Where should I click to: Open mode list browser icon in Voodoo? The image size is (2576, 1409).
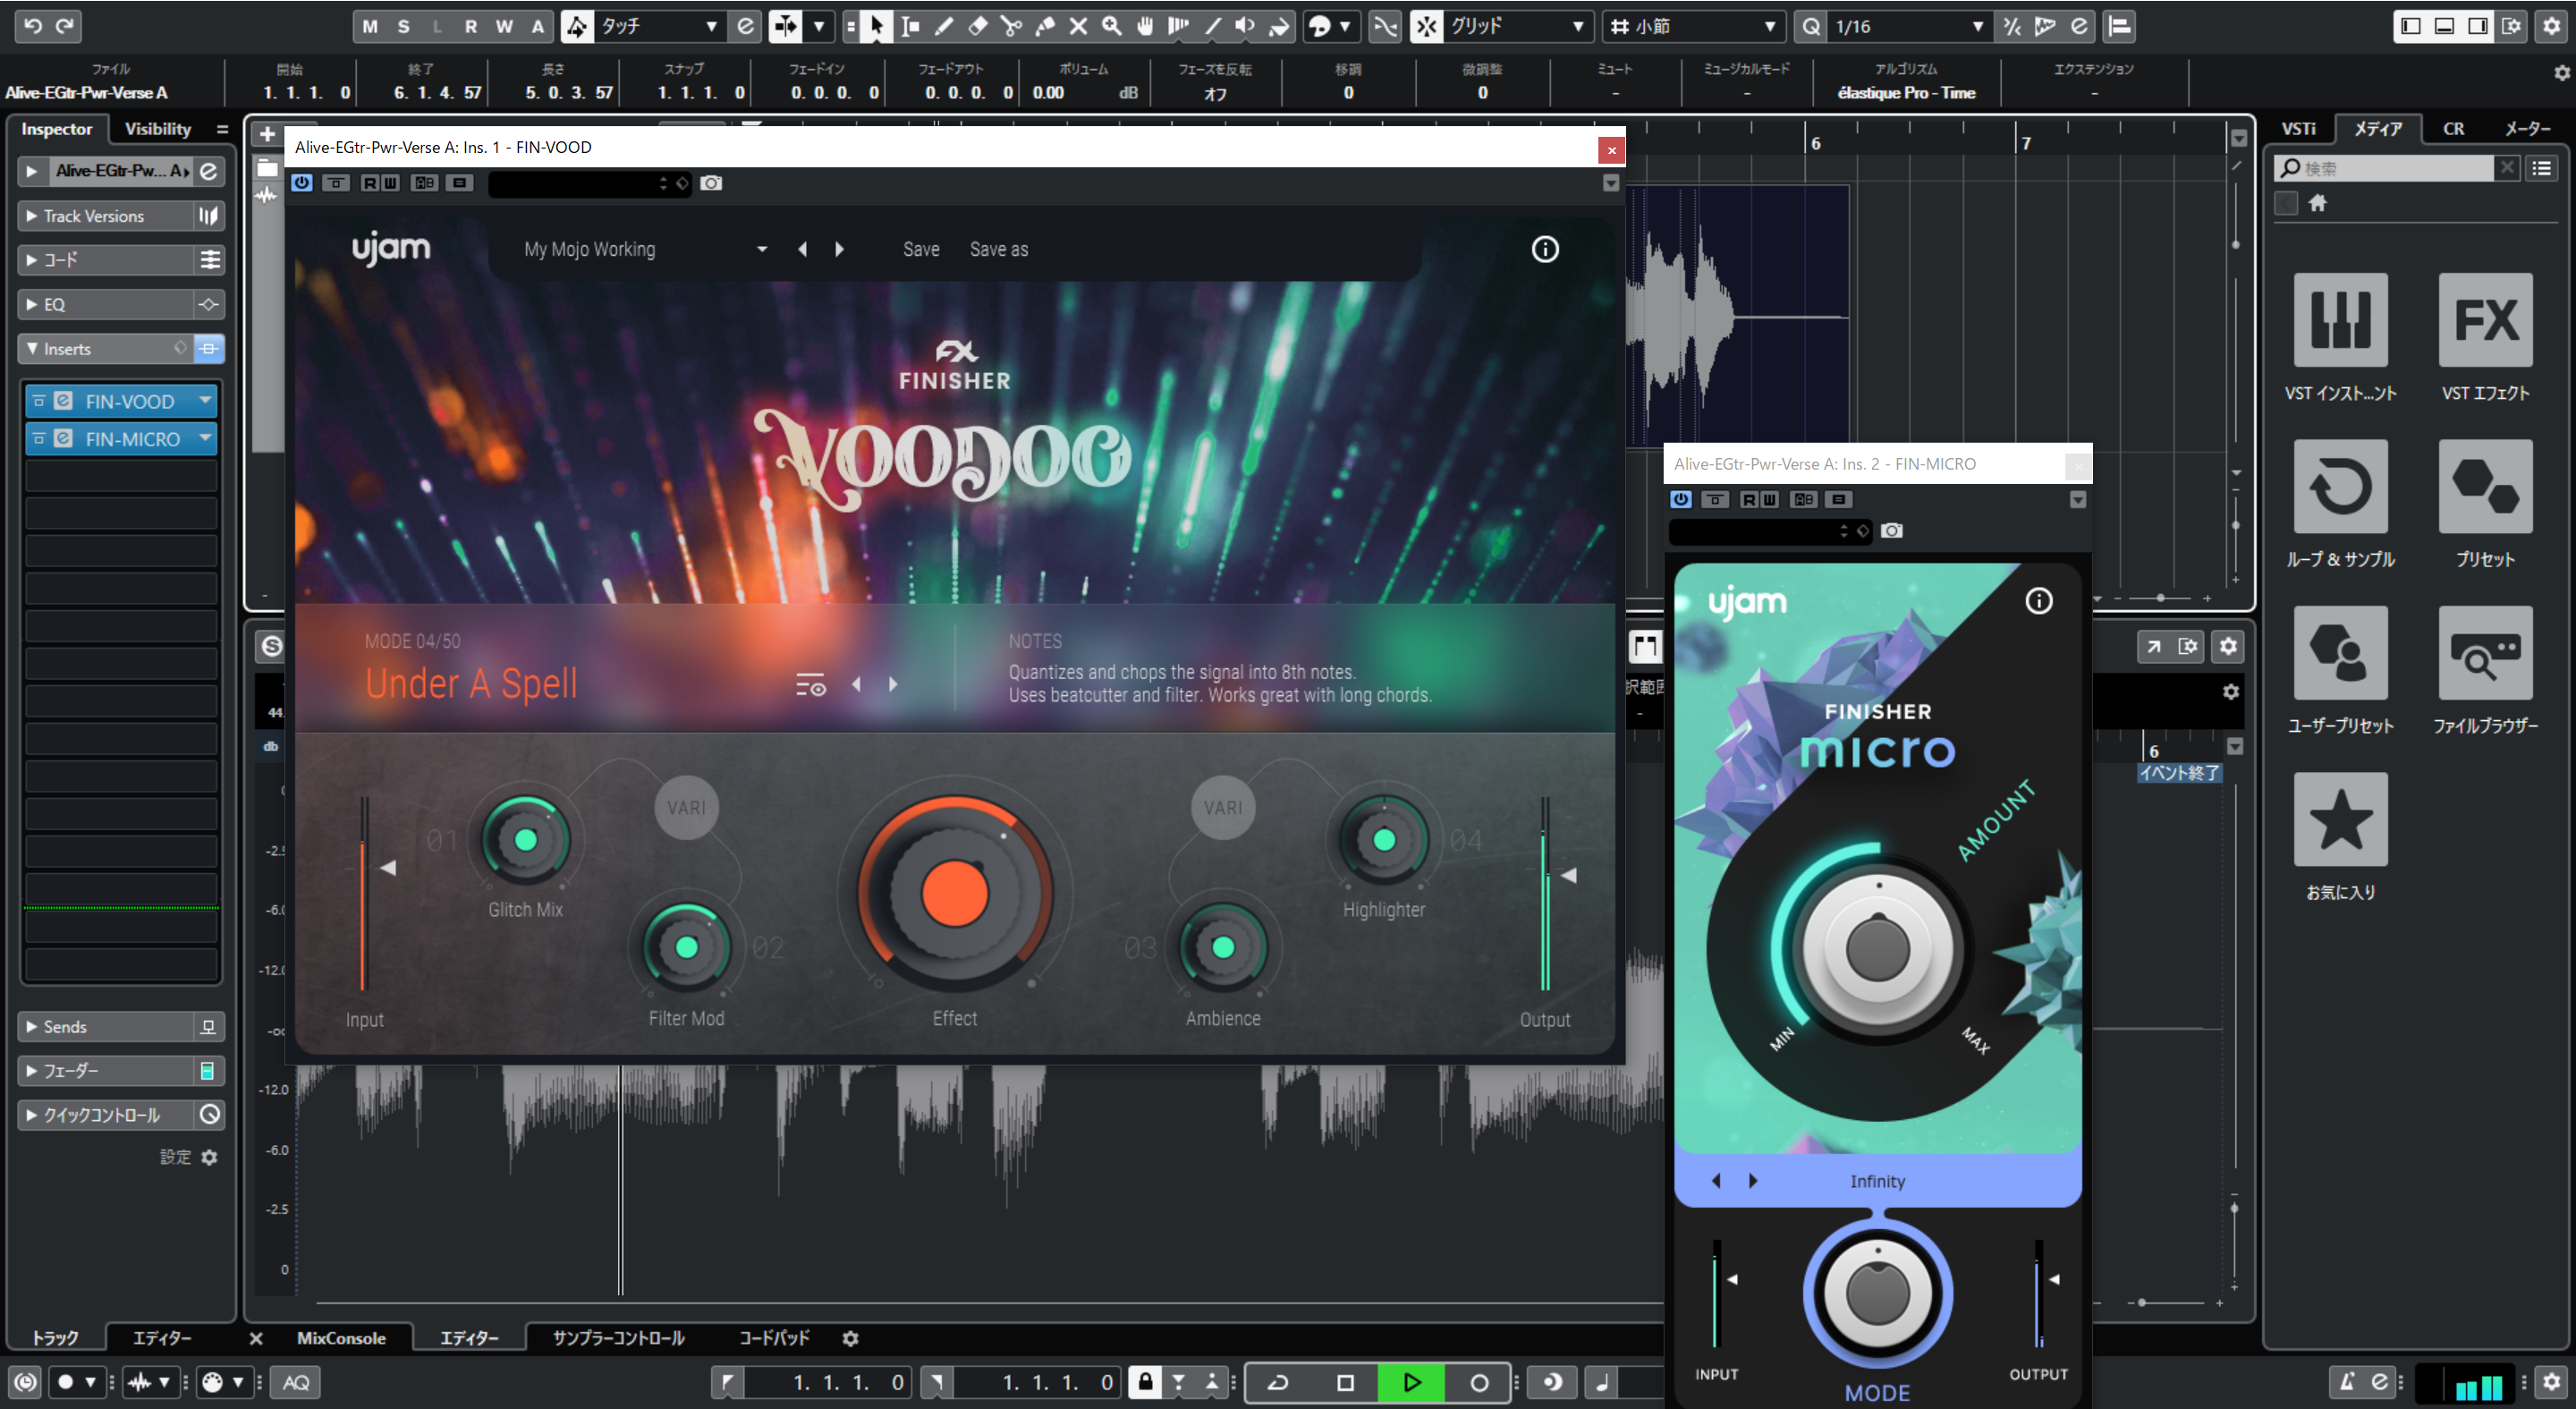[810, 685]
